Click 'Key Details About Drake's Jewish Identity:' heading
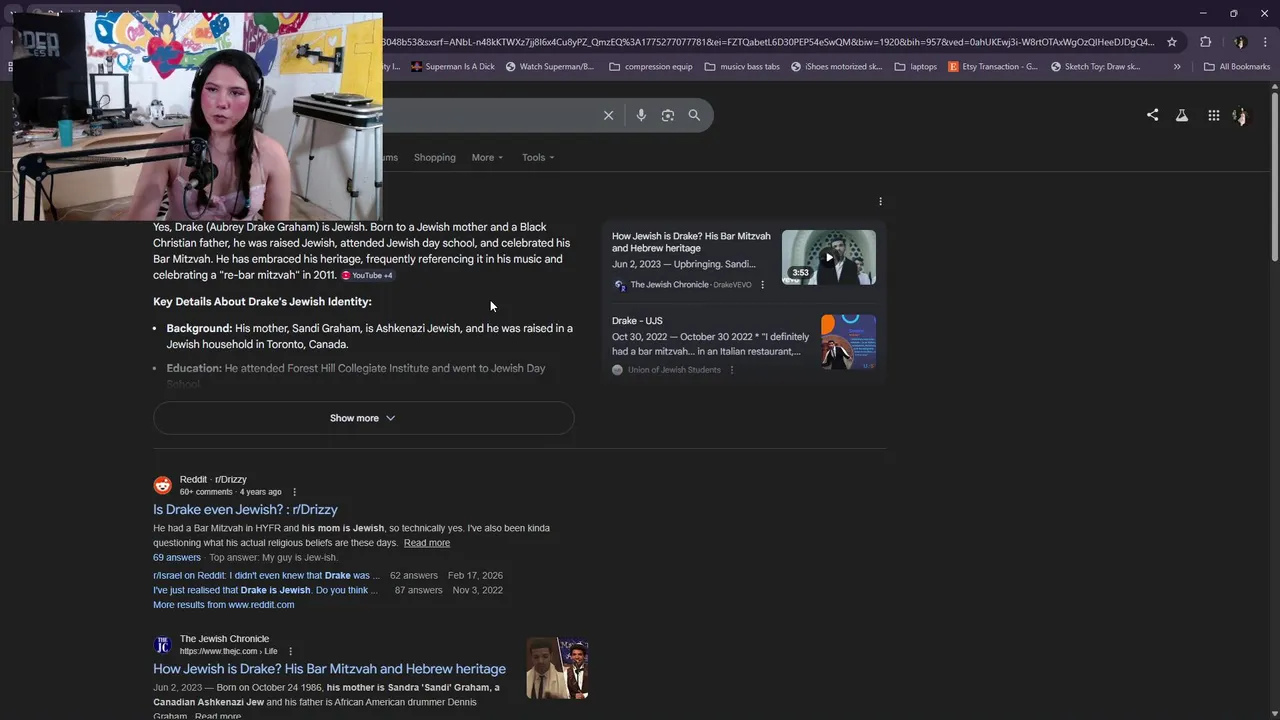 262,302
